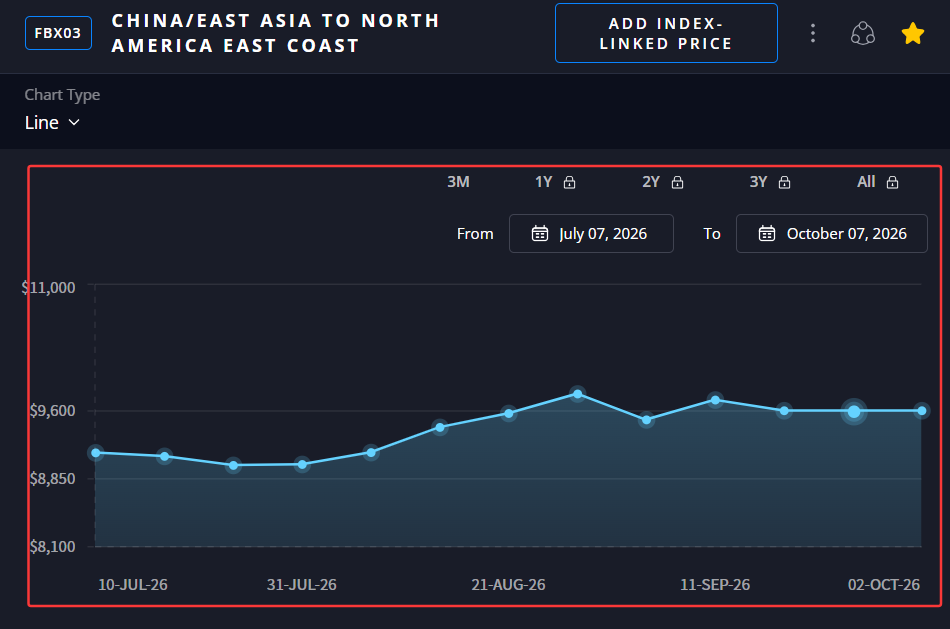Click the lock icon next to 2Y
Image resolution: width=950 pixels, height=629 pixels.
[x=677, y=182]
